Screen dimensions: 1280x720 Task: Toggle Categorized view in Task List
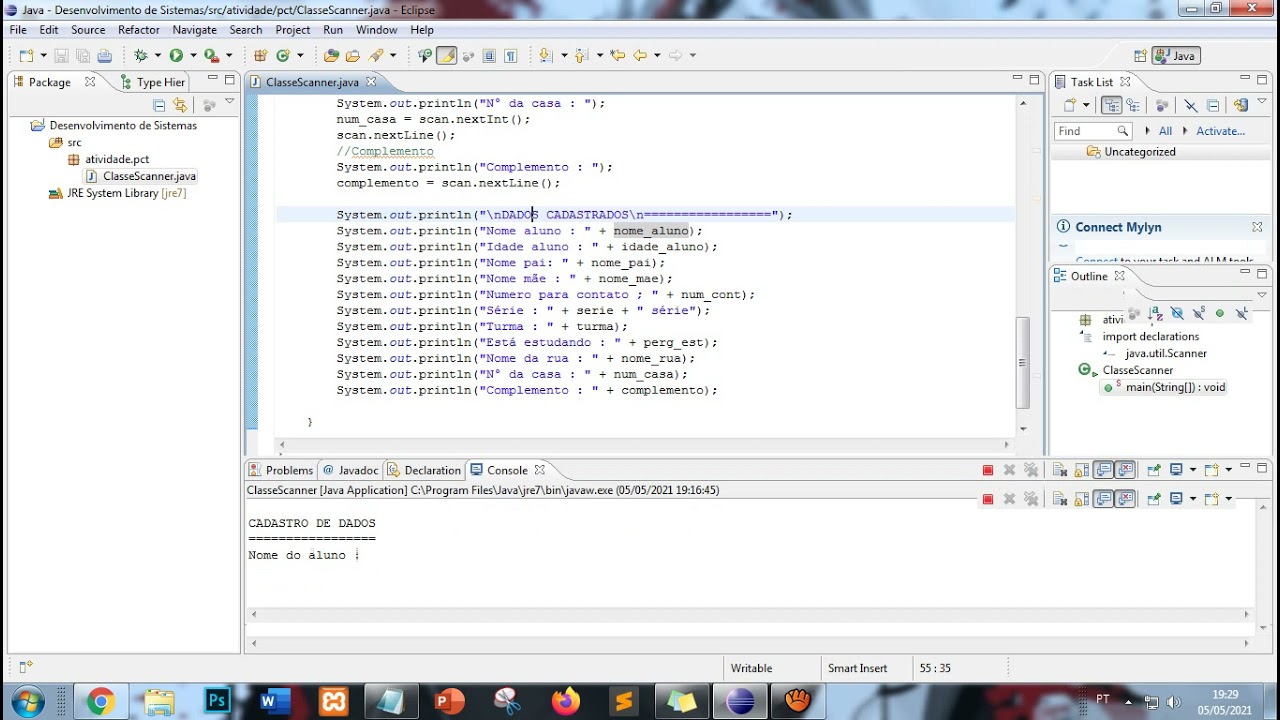point(1112,105)
